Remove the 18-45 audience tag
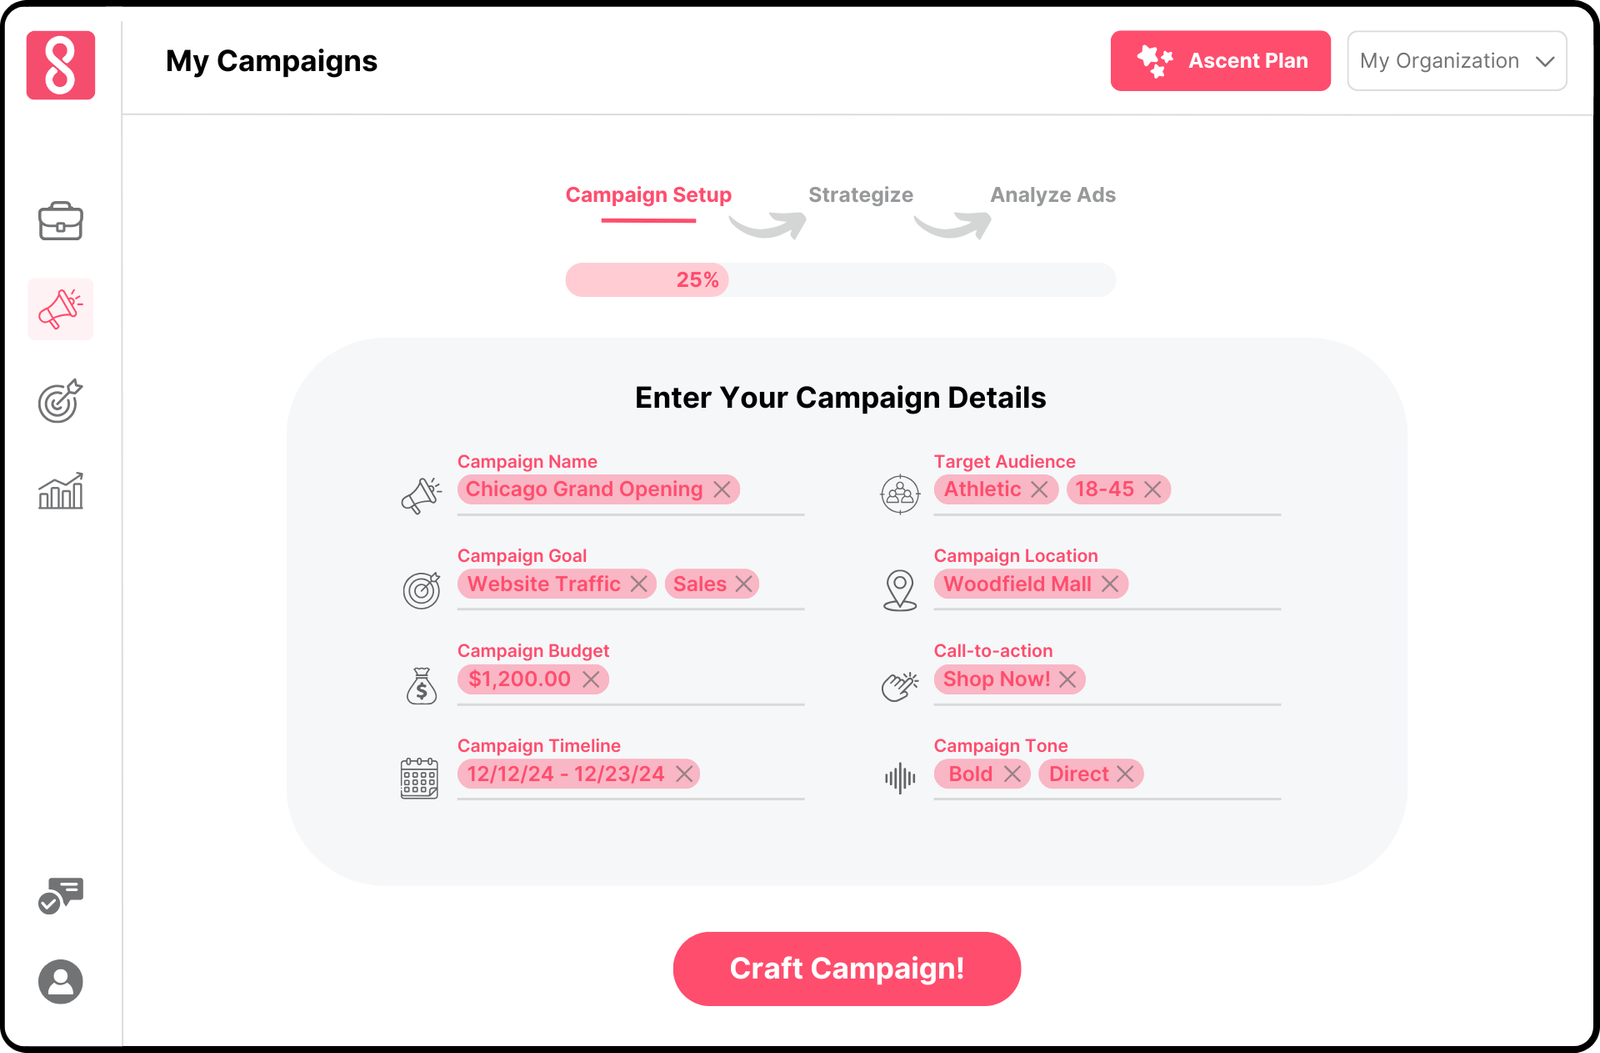Image resolution: width=1600 pixels, height=1053 pixels. coord(1153,489)
